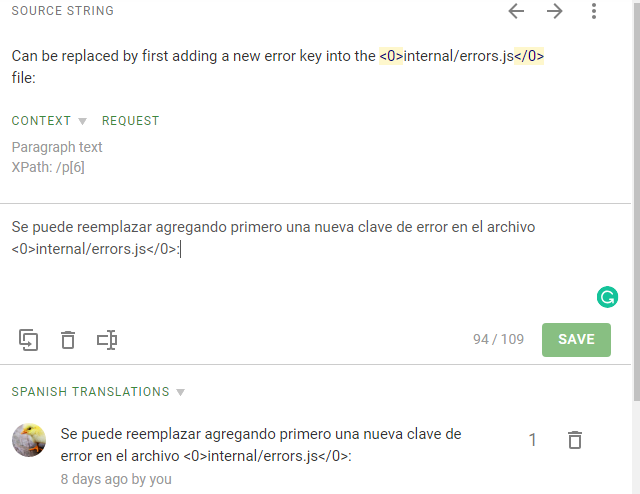
Task: Open the green Grammarly icon
Action: 607,296
